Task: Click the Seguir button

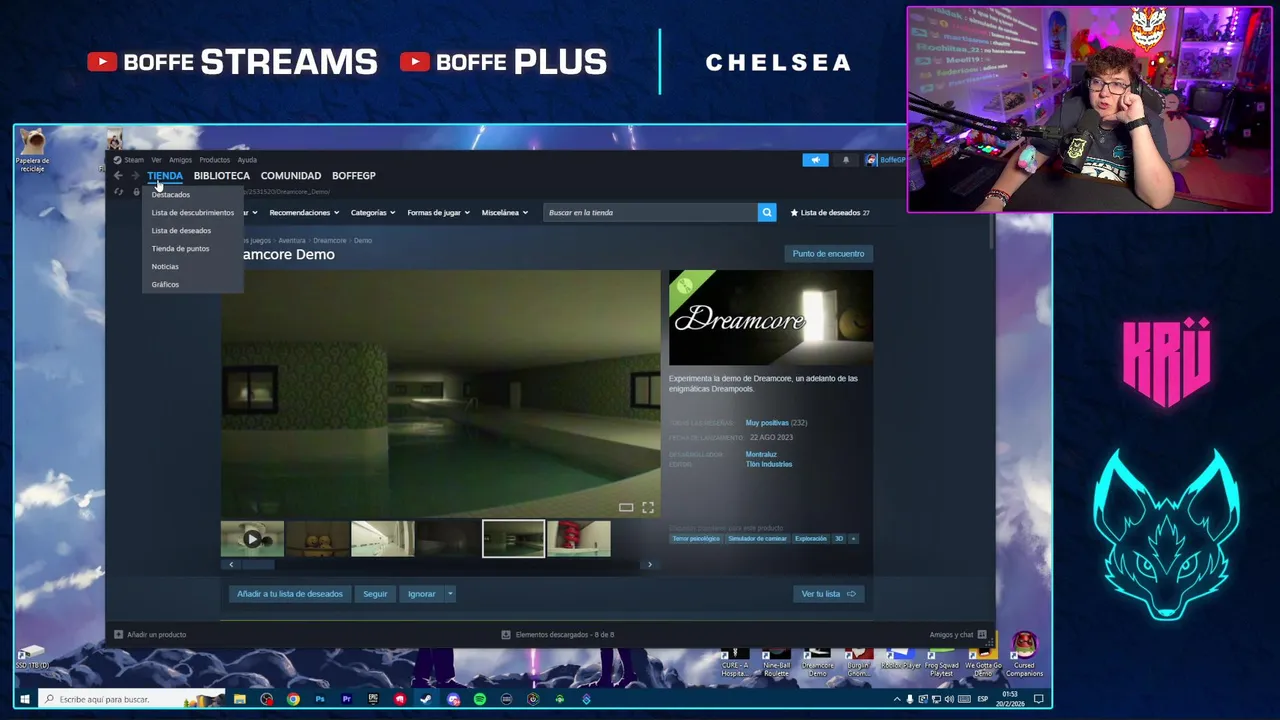Action: pos(375,594)
